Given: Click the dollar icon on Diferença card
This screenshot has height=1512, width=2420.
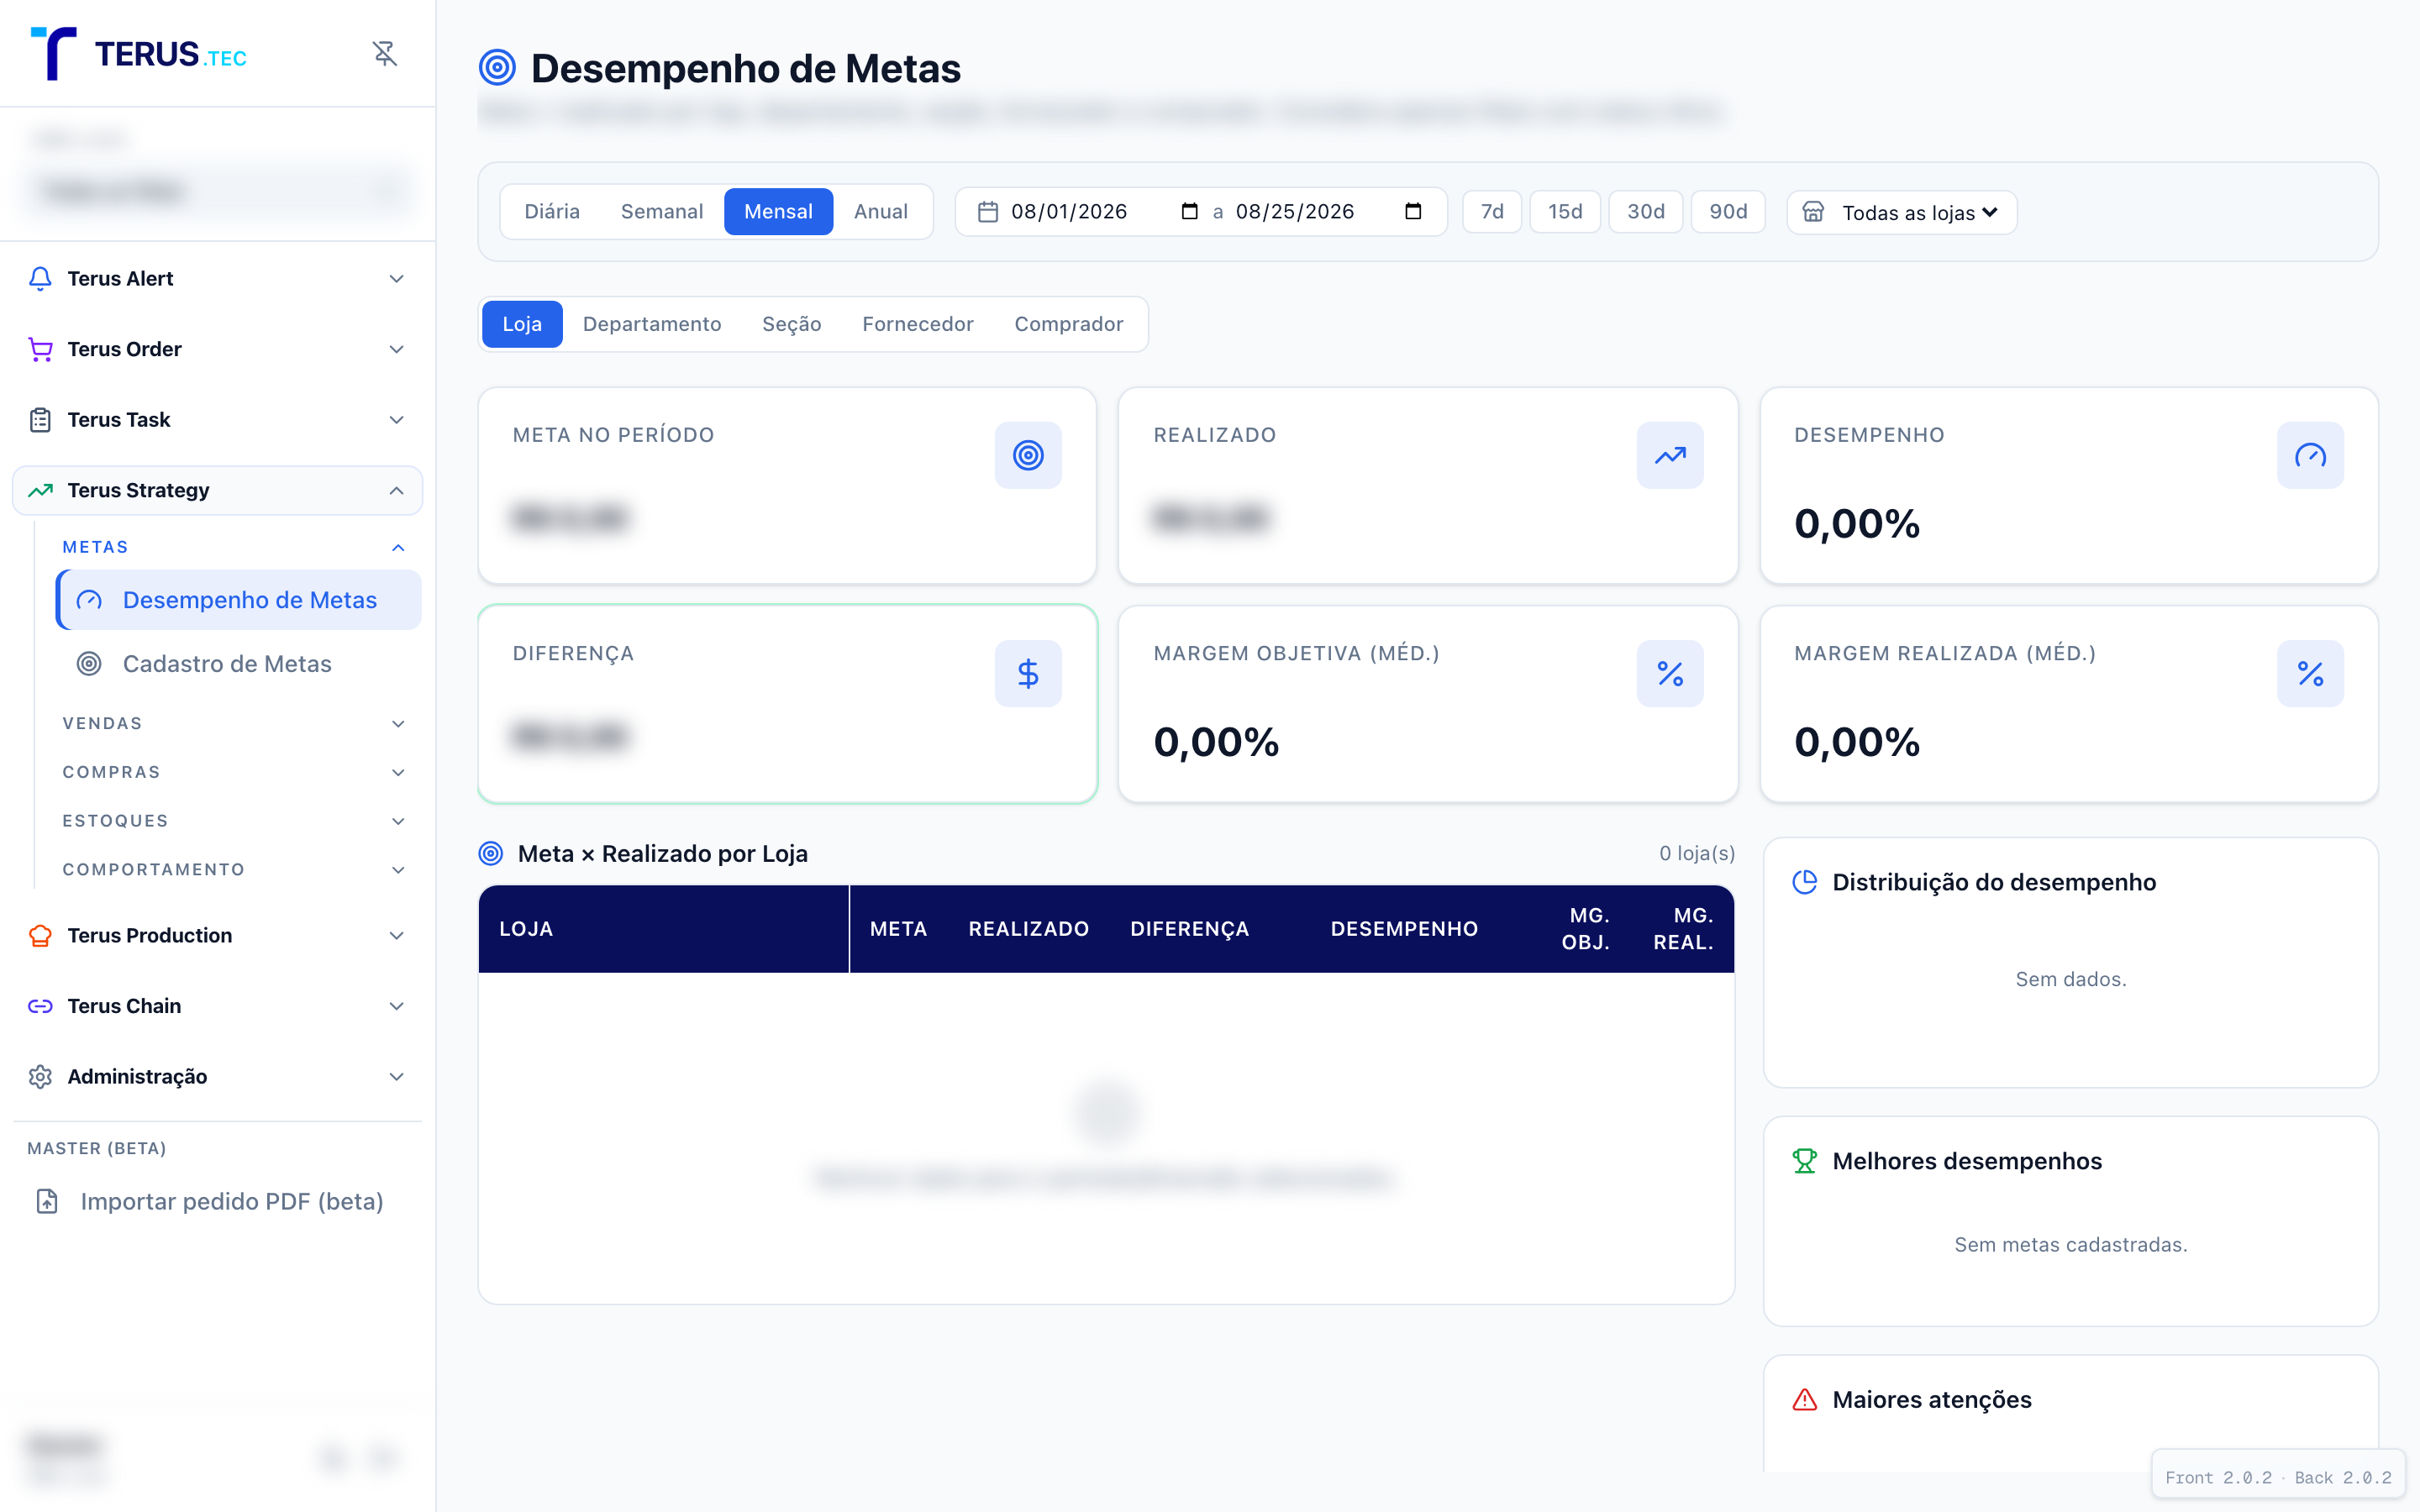Looking at the screenshot, I should coord(1028,674).
